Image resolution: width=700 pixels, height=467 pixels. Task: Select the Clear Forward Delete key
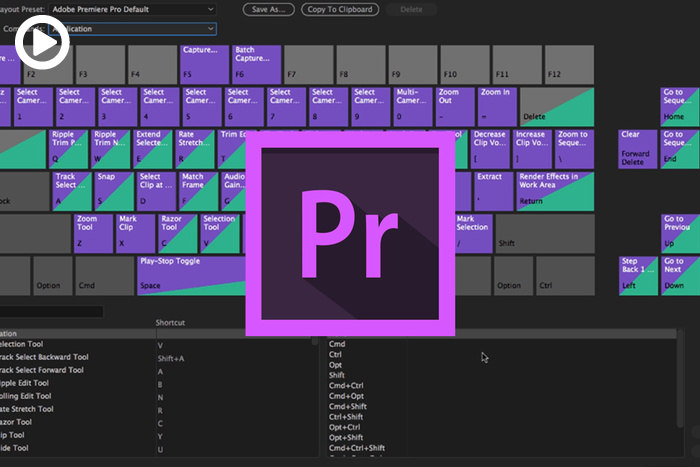(x=638, y=149)
